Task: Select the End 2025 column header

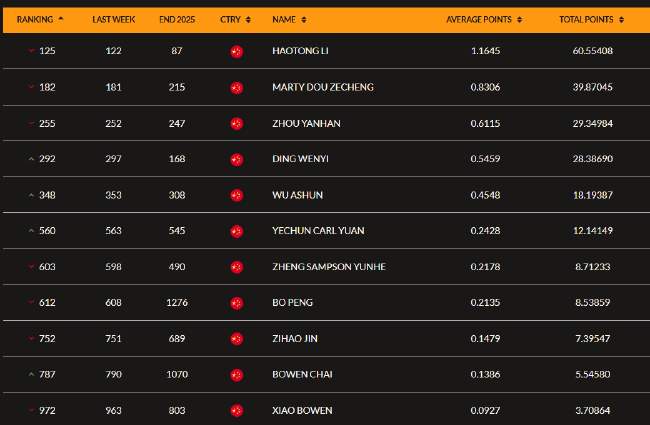Action: coord(177,19)
